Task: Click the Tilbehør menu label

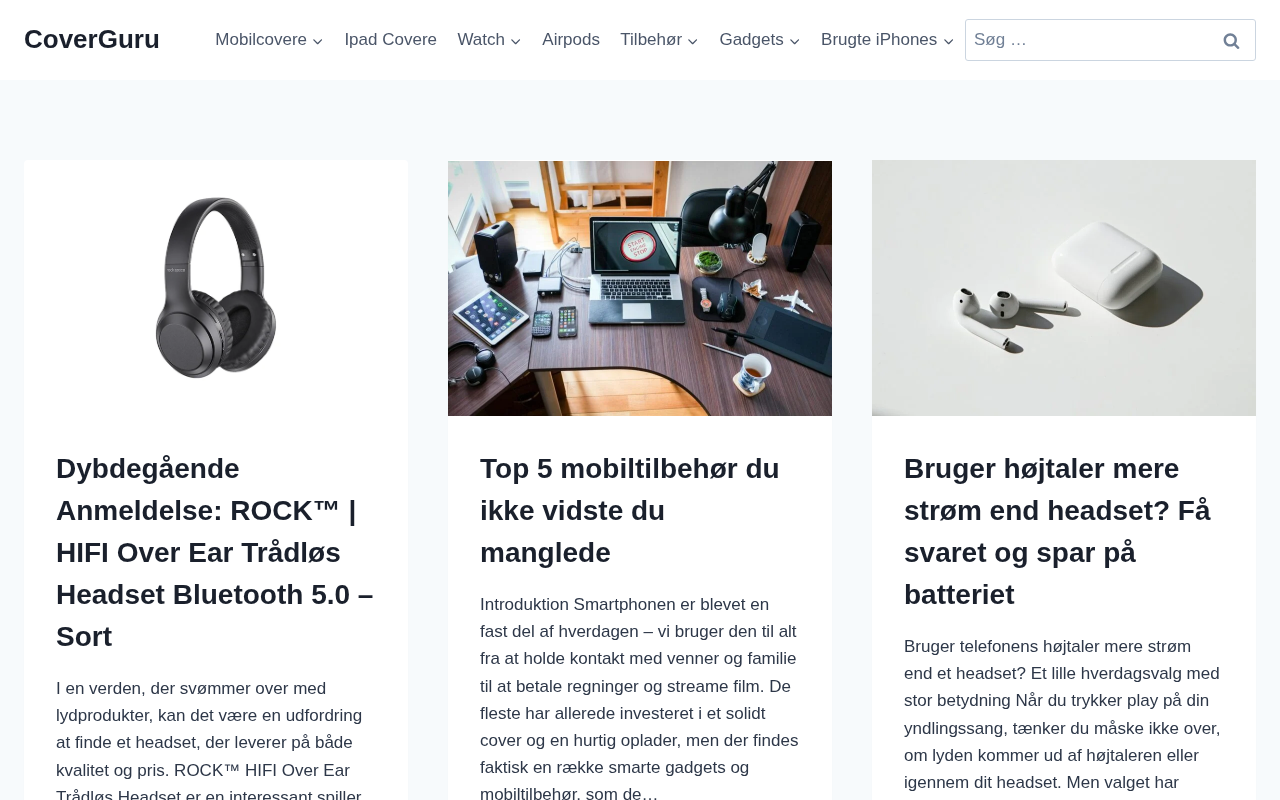Action: click(651, 40)
